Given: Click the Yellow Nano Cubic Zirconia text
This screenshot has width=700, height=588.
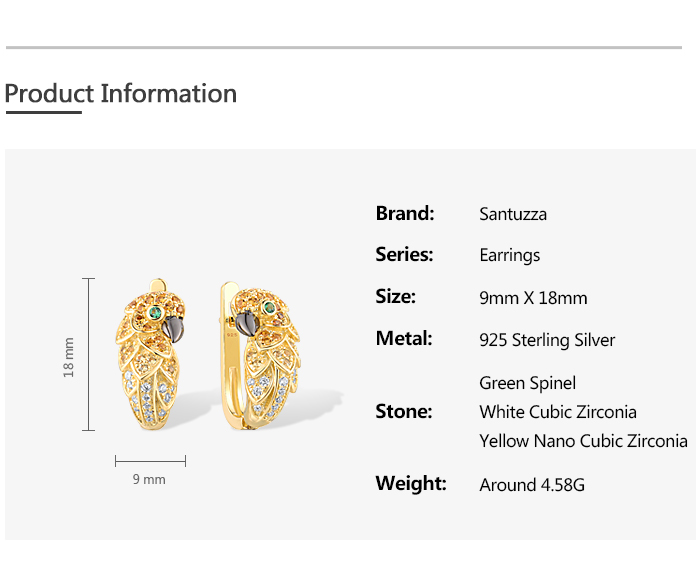Looking at the screenshot, I should pyautogui.click(x=583, y=441).
